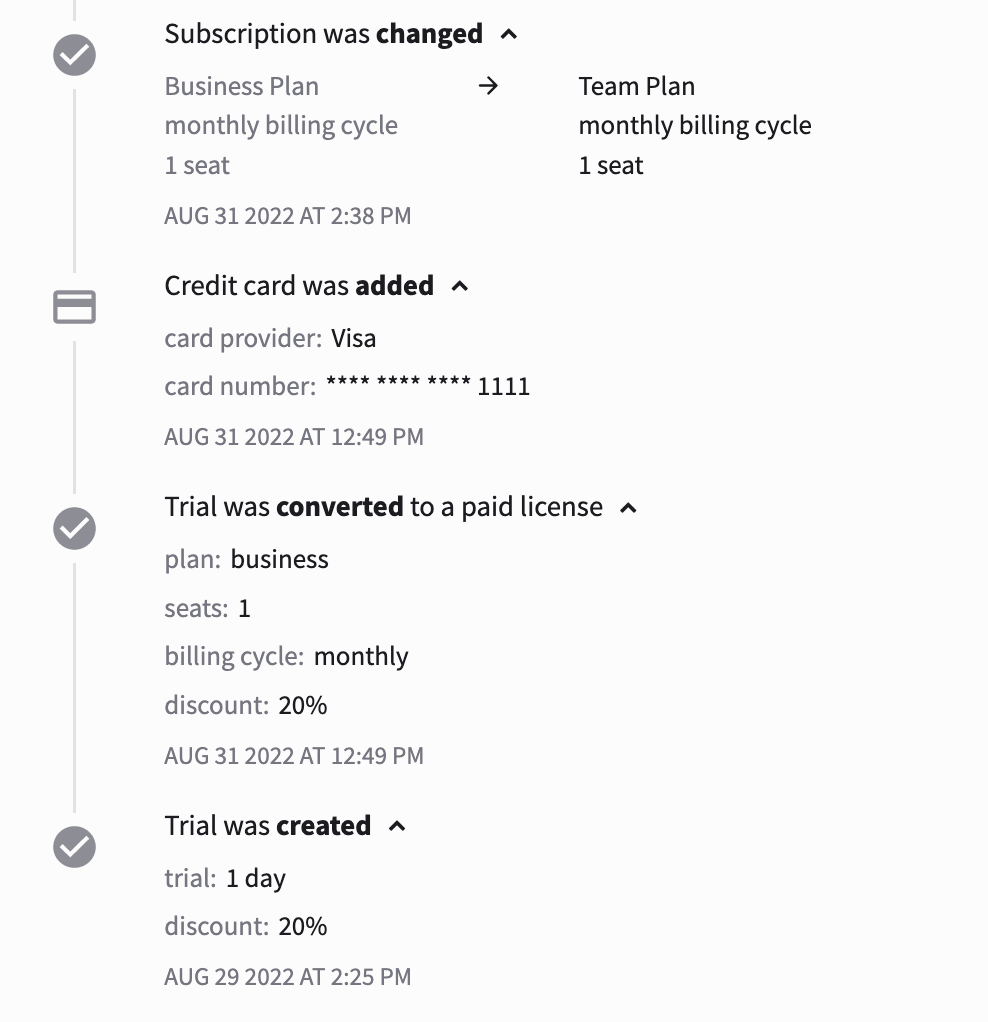This screenshot has width=988, height=1022.
Task: Click the Business Plan label
Action: [241, 86]
